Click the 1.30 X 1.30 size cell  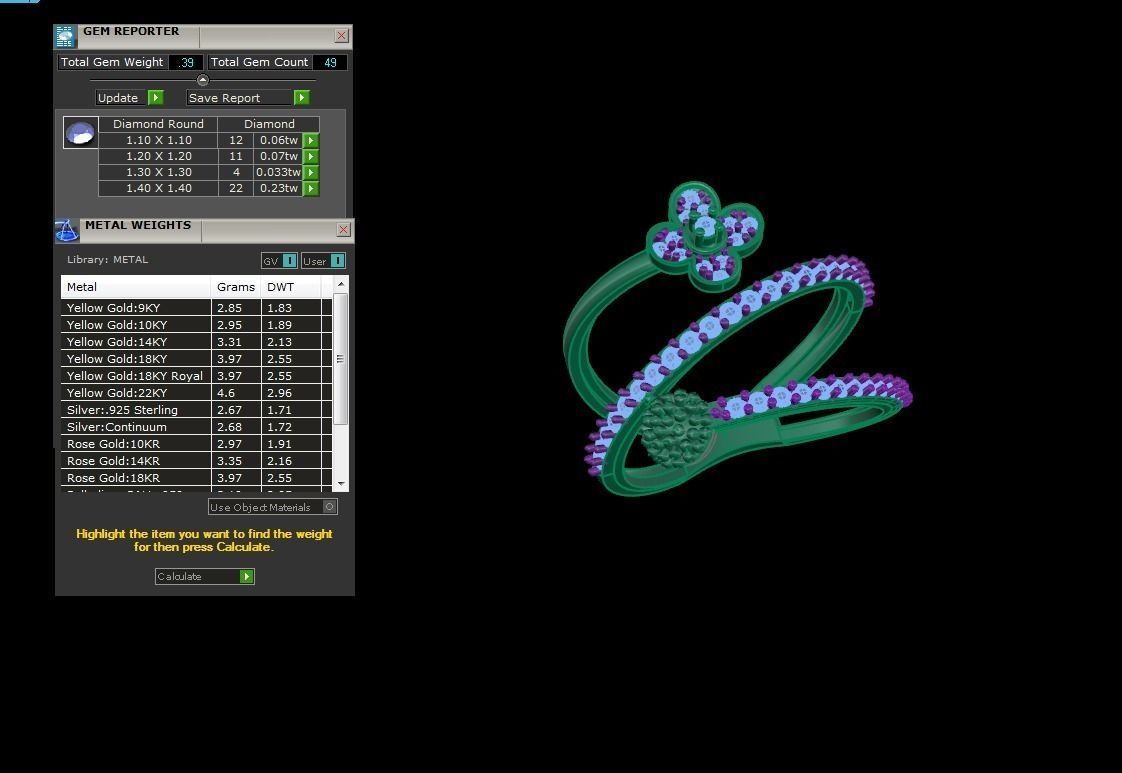tap(158, 172)
